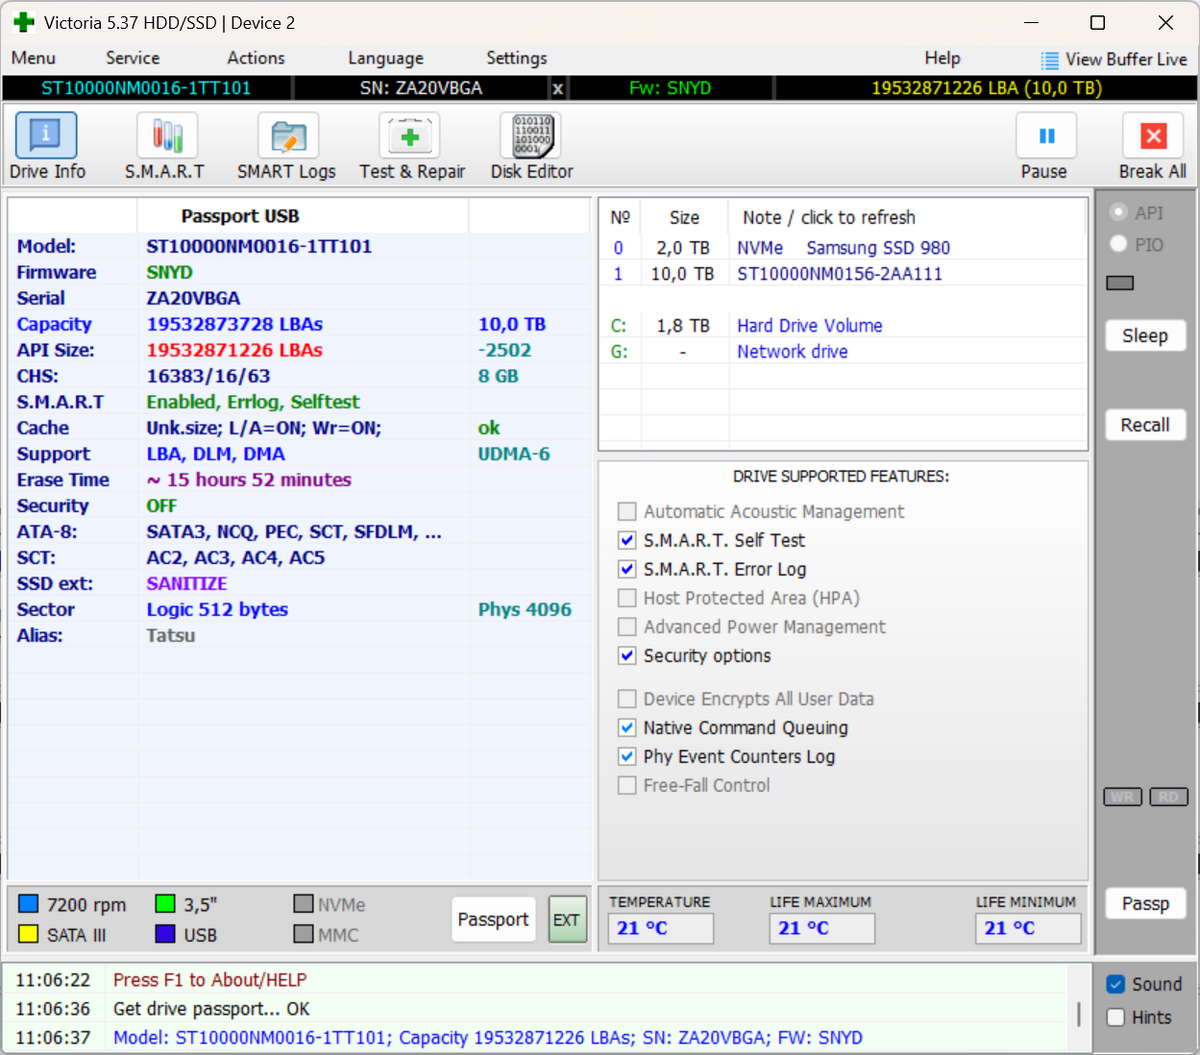Select the PIO radio button
The width and height of the screenshot is (1200, 1055).
(1118, 244)
